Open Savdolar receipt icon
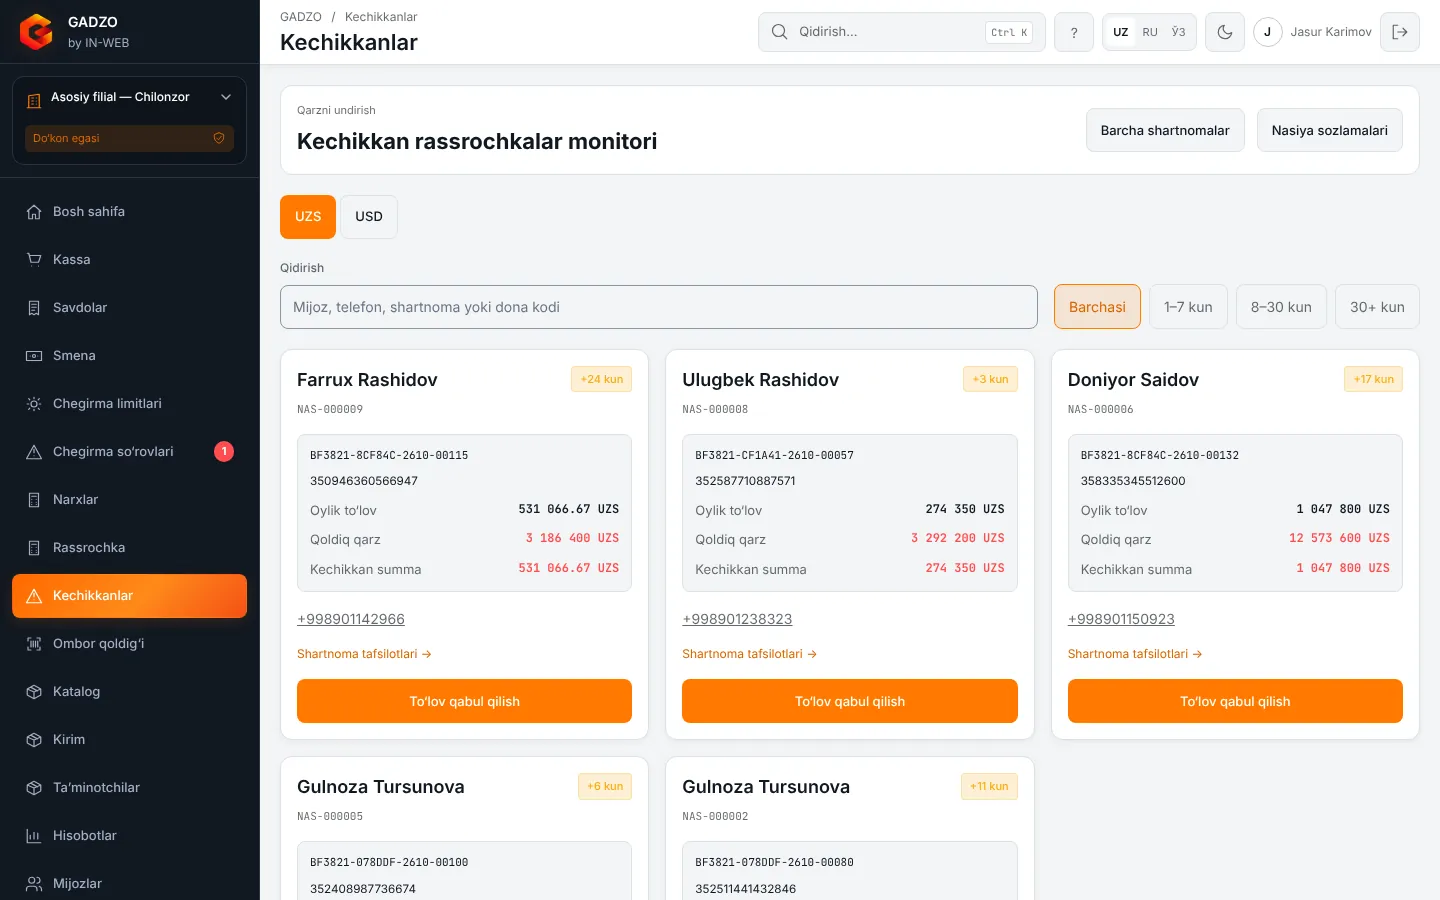The image size is (1440, 900). point(34,308)
